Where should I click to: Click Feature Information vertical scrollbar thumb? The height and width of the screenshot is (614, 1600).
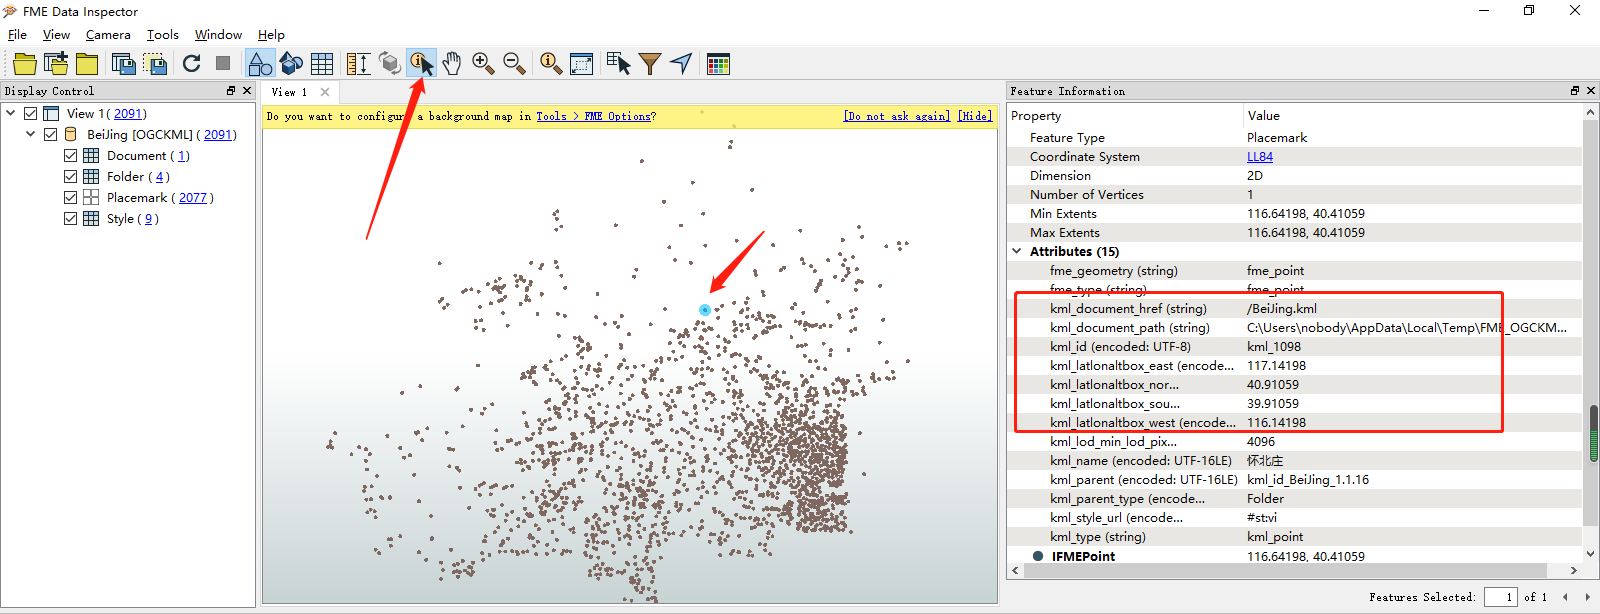(1593, 433)
